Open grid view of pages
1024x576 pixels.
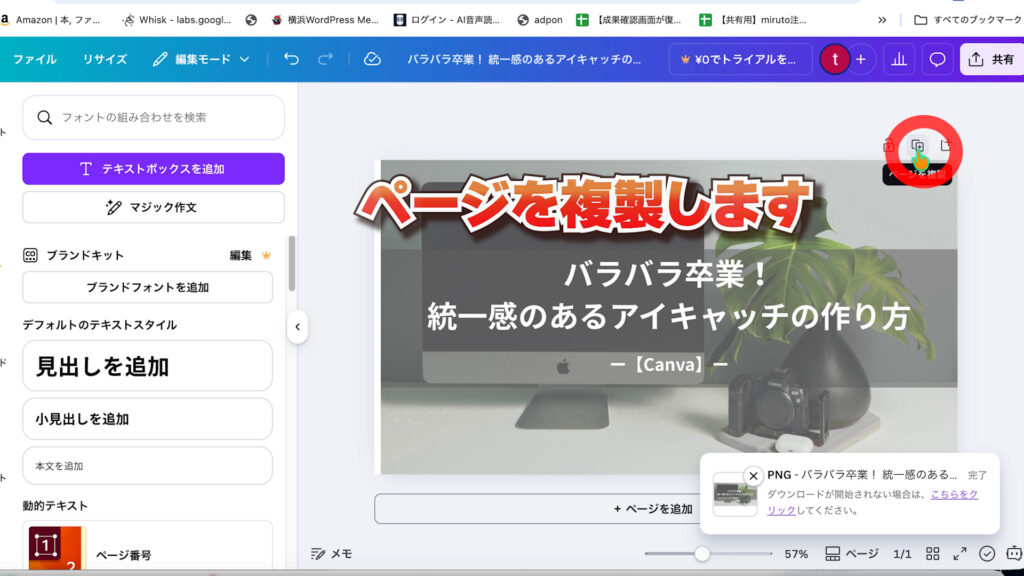tap(932, 554)
